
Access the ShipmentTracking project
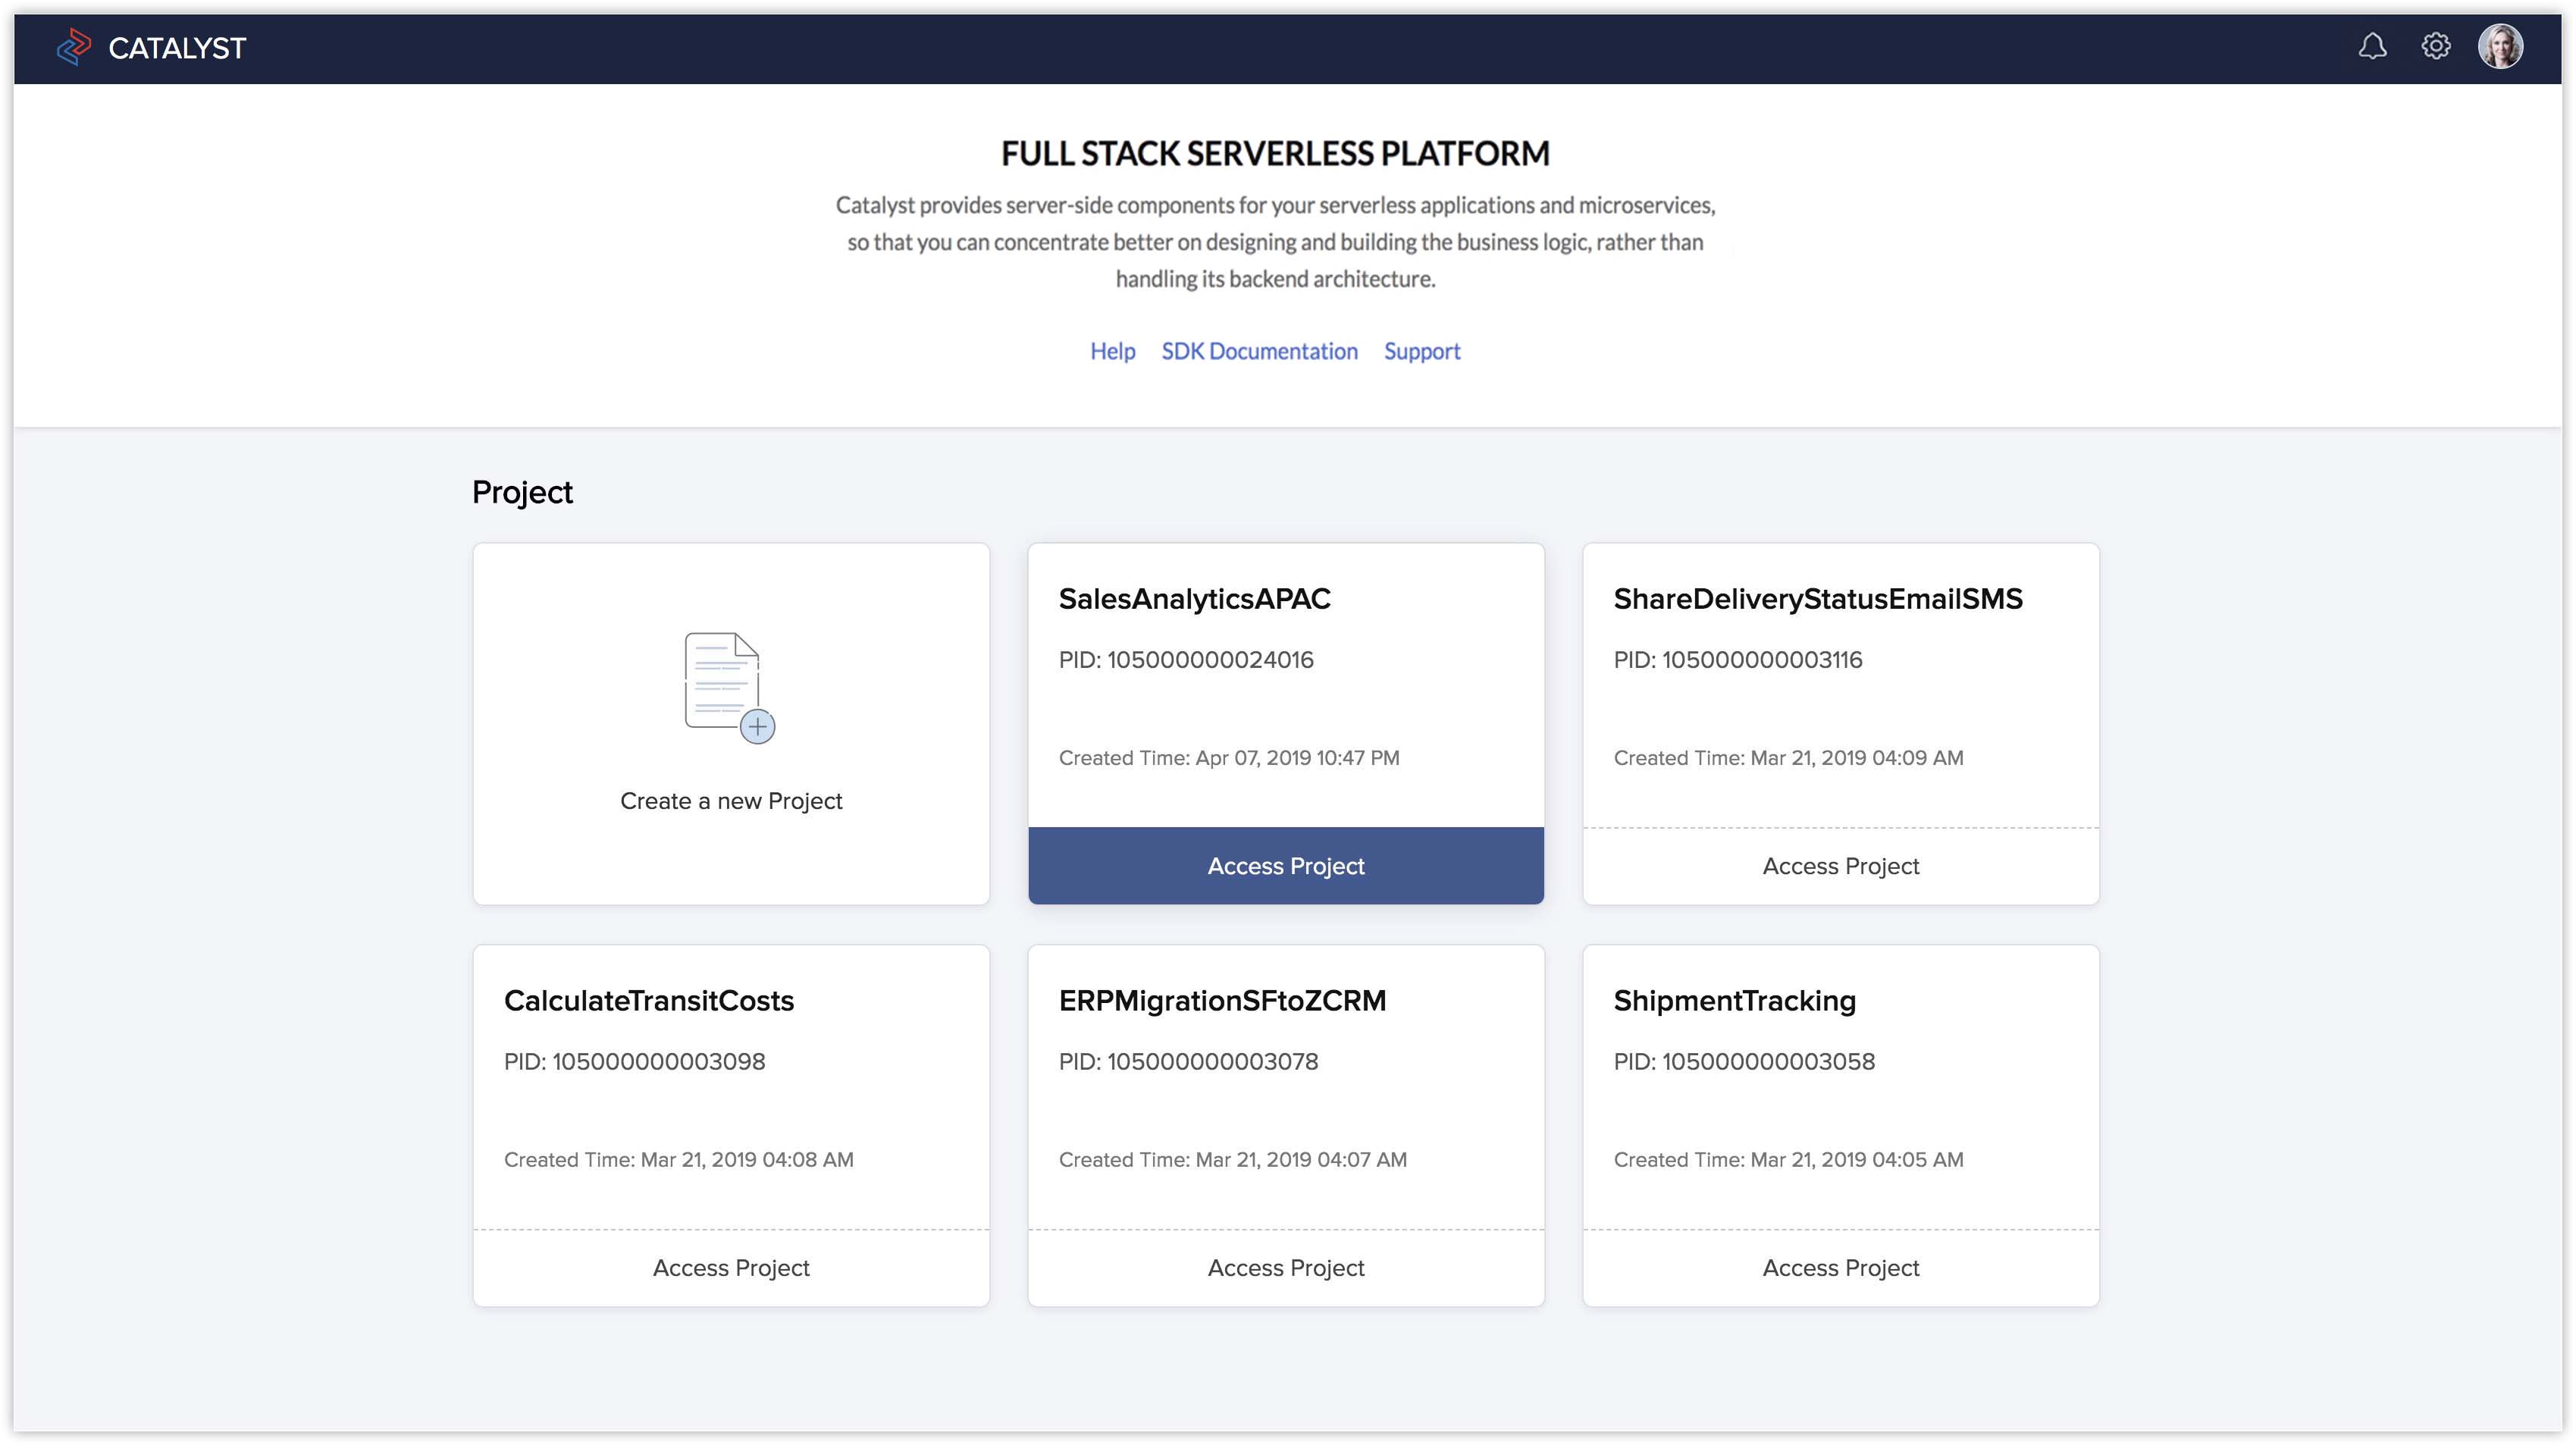1841,1268
